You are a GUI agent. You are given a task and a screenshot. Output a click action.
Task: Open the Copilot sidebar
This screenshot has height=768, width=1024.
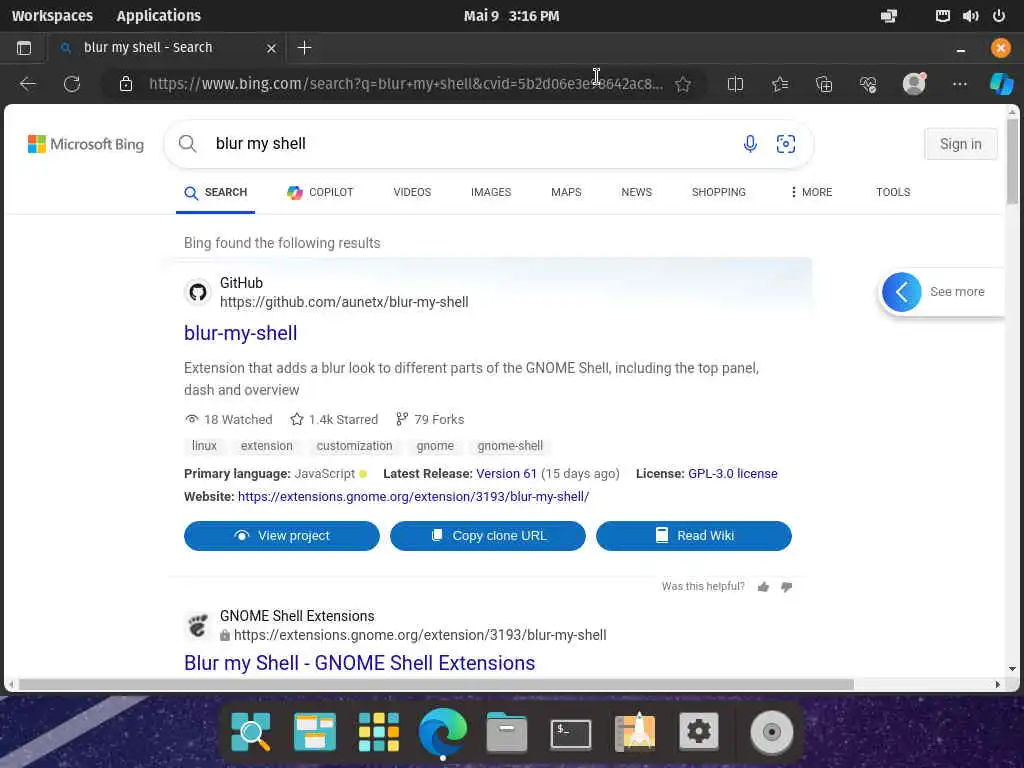pyautogui.click(x=1001, y=84)
